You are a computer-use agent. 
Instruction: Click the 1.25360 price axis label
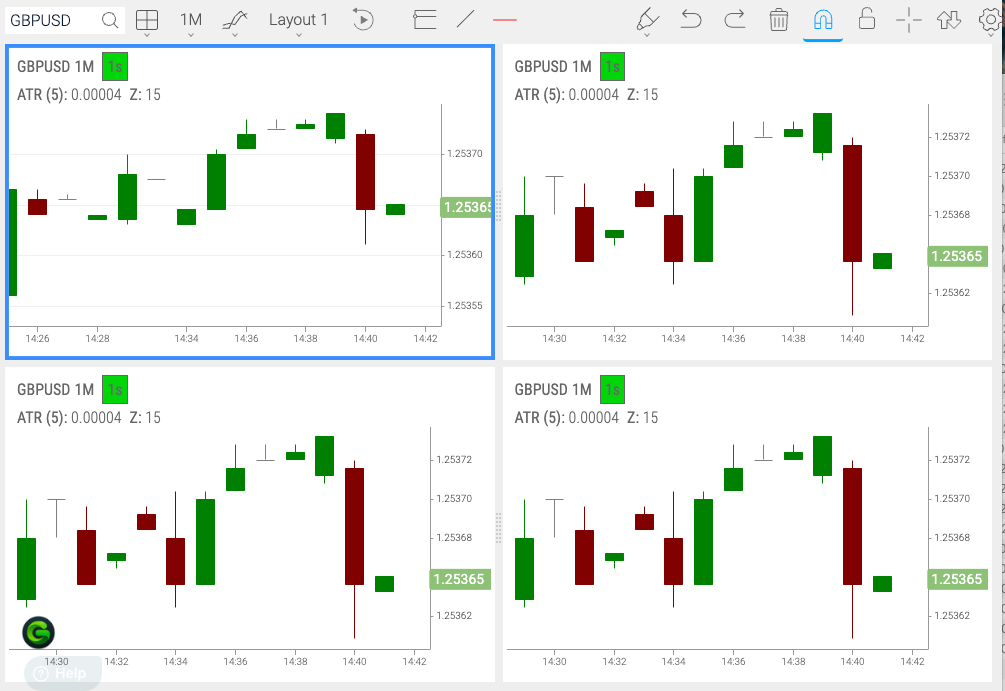click(465, 255)
